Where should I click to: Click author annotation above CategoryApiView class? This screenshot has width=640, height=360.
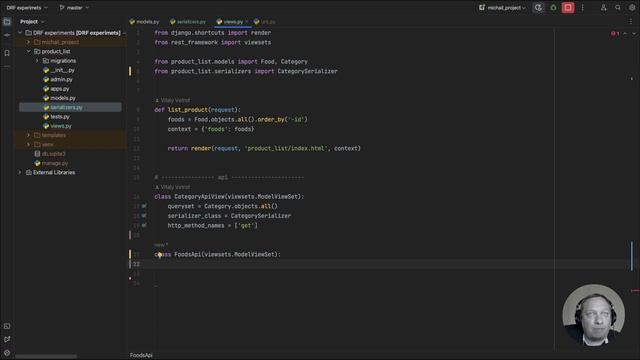pos(173,187)
